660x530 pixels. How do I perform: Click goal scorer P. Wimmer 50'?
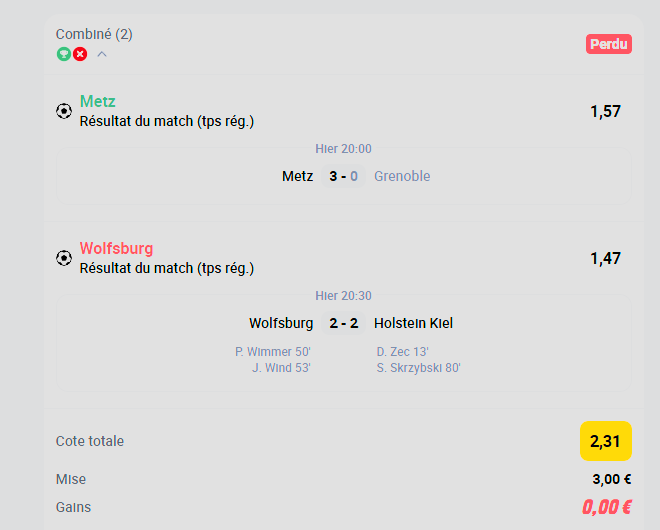[273, 352]
